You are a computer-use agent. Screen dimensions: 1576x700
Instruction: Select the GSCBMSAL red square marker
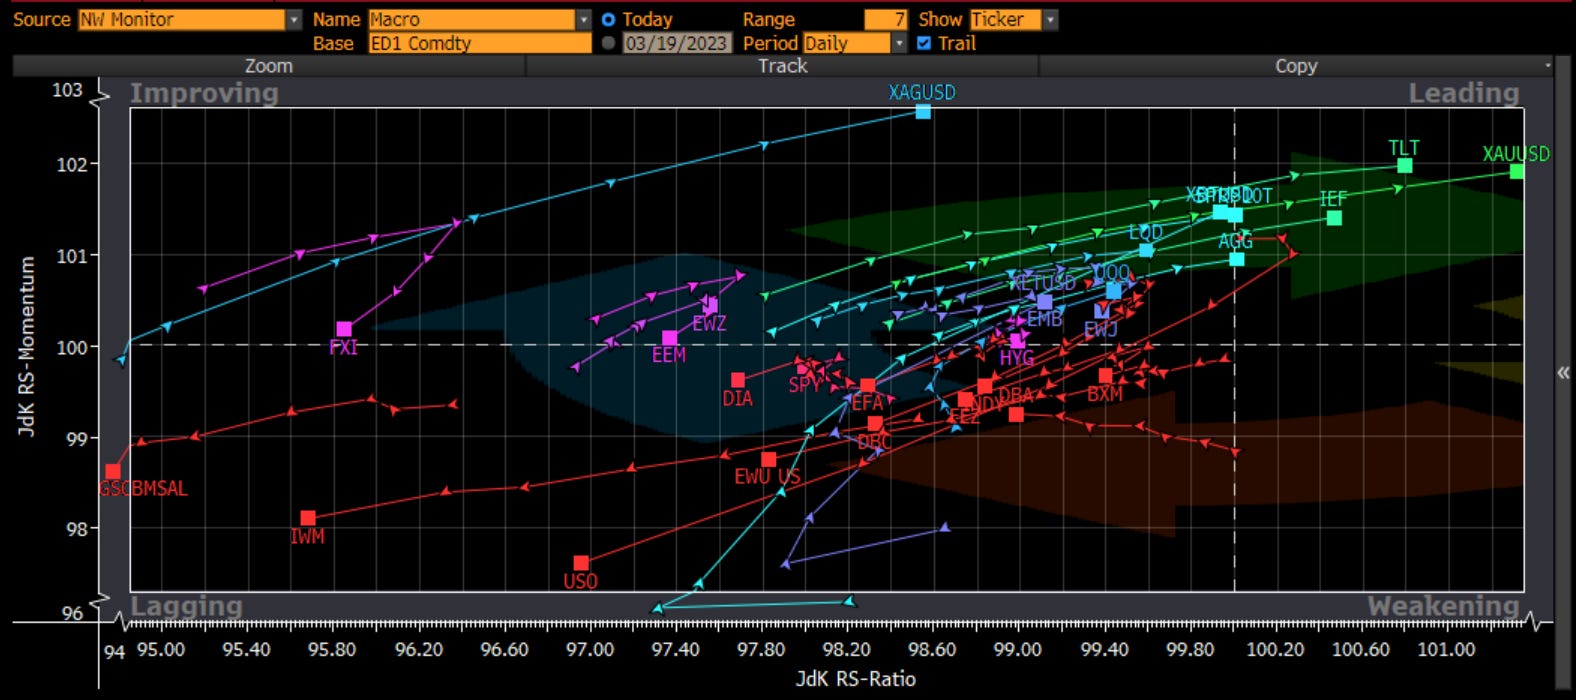(113, 471)
